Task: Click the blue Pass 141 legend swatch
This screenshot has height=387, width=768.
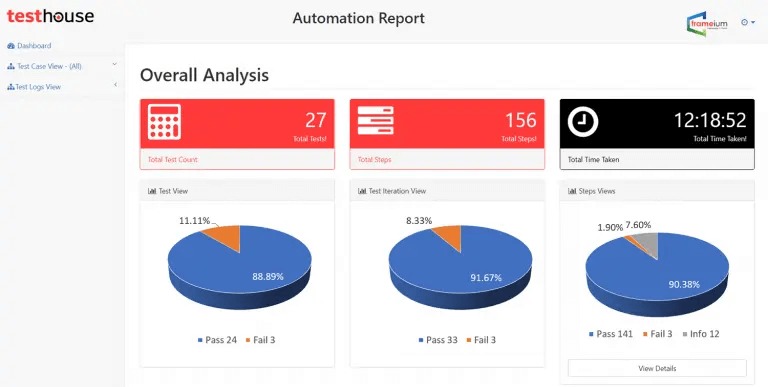Action: click(x=591, y=334)
